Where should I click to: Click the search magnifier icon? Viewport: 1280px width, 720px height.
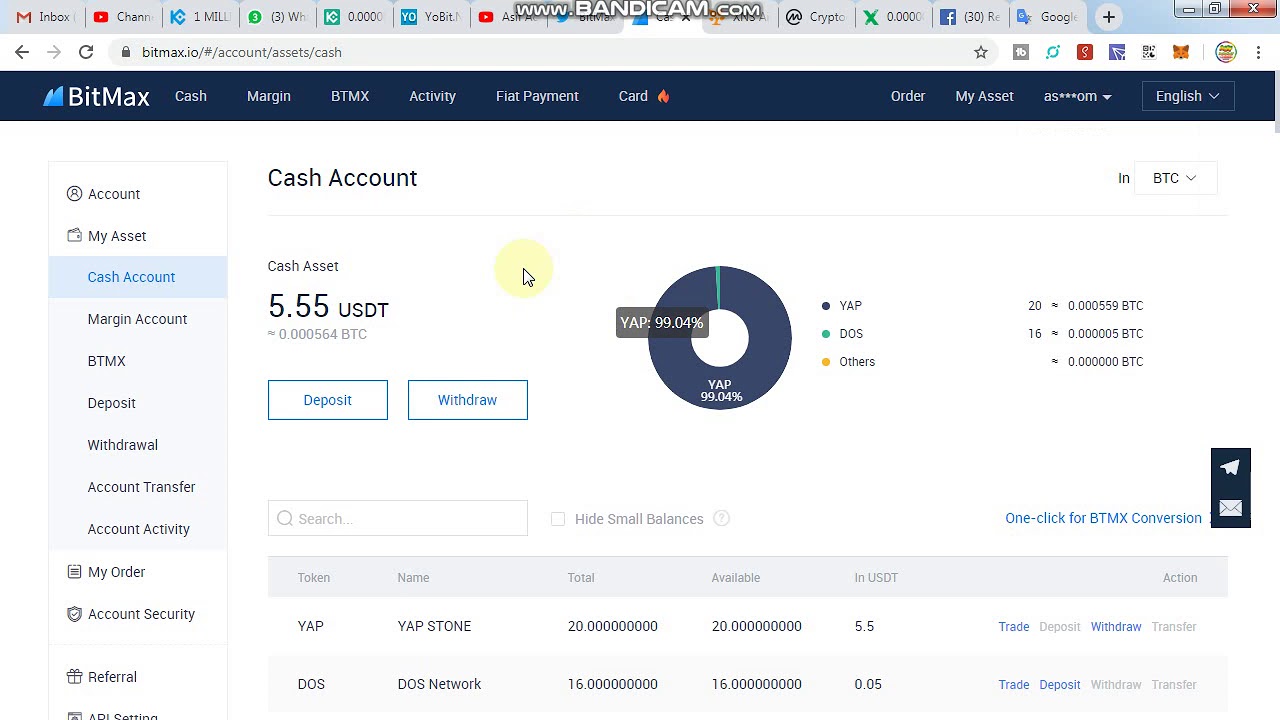tap(285, 518)
